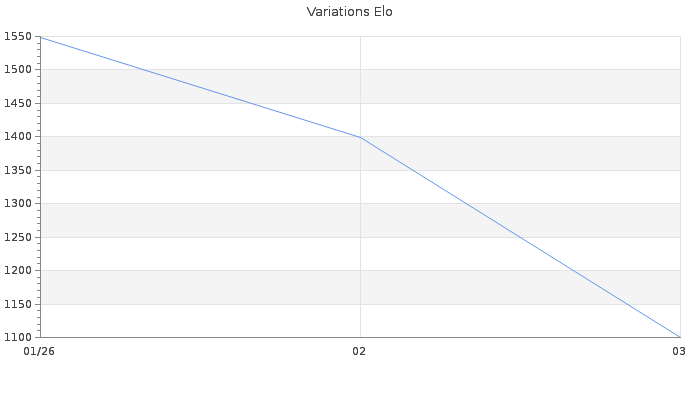Click the 1500 y-axis label
The width and height of the screenshot is (700, 400).
pyautogui.click(x=17, y=70)
